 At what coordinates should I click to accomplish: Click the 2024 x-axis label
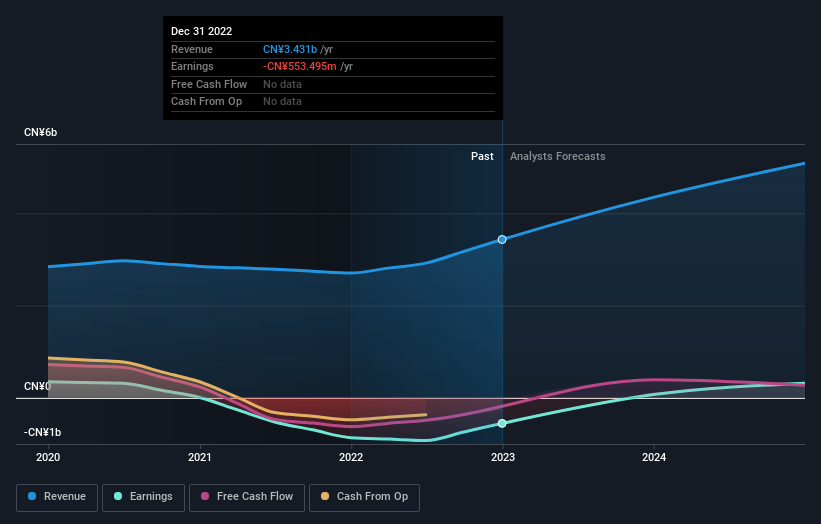654,457
